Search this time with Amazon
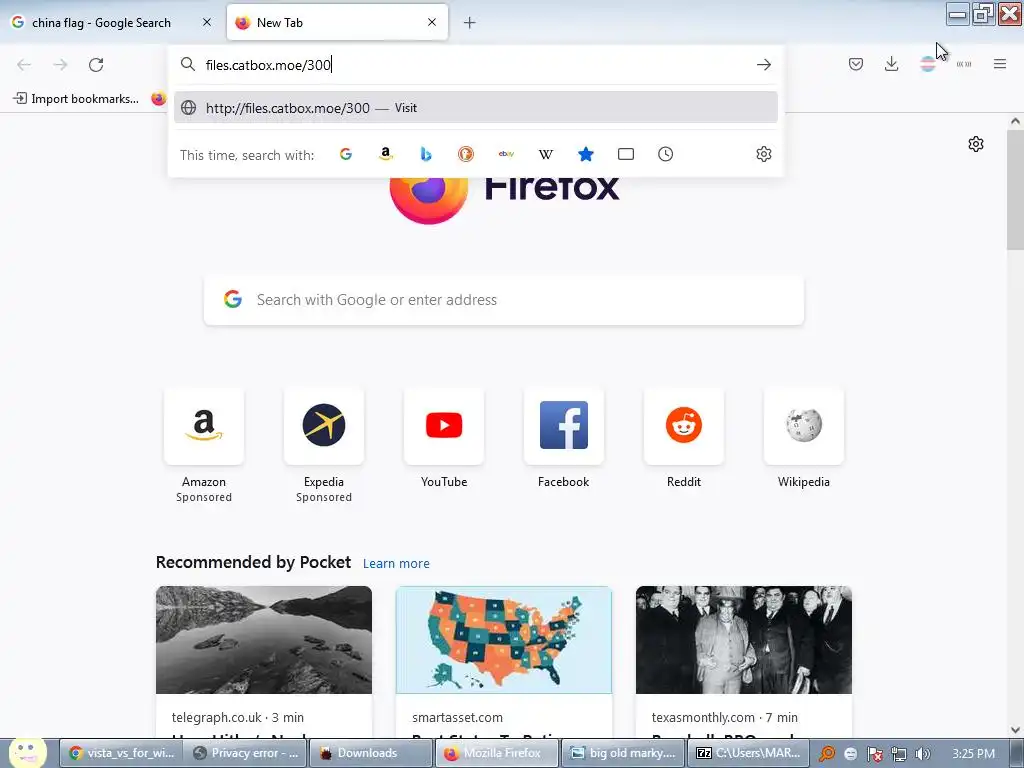Screen dimensions: 1024x768 tap(386, 154)
